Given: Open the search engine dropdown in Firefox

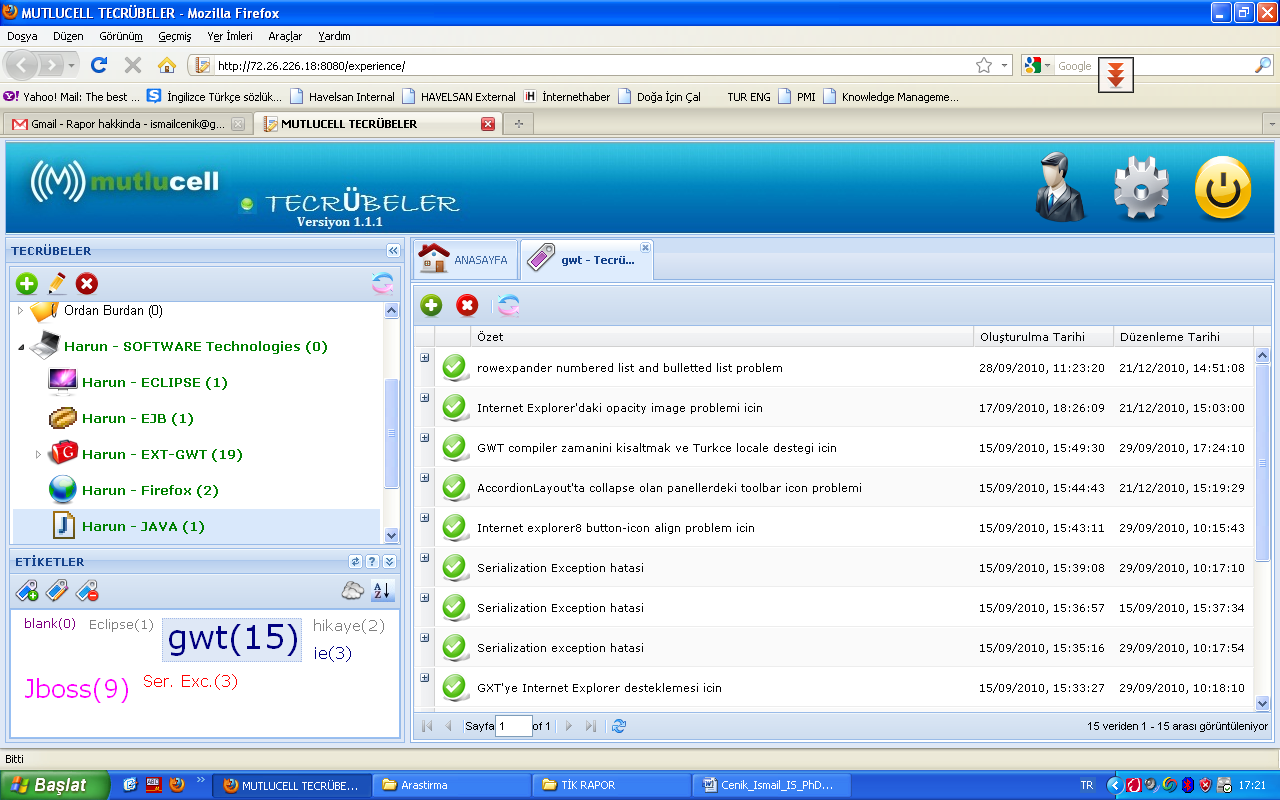Looking at the screenshot, I should point(1047,66).
